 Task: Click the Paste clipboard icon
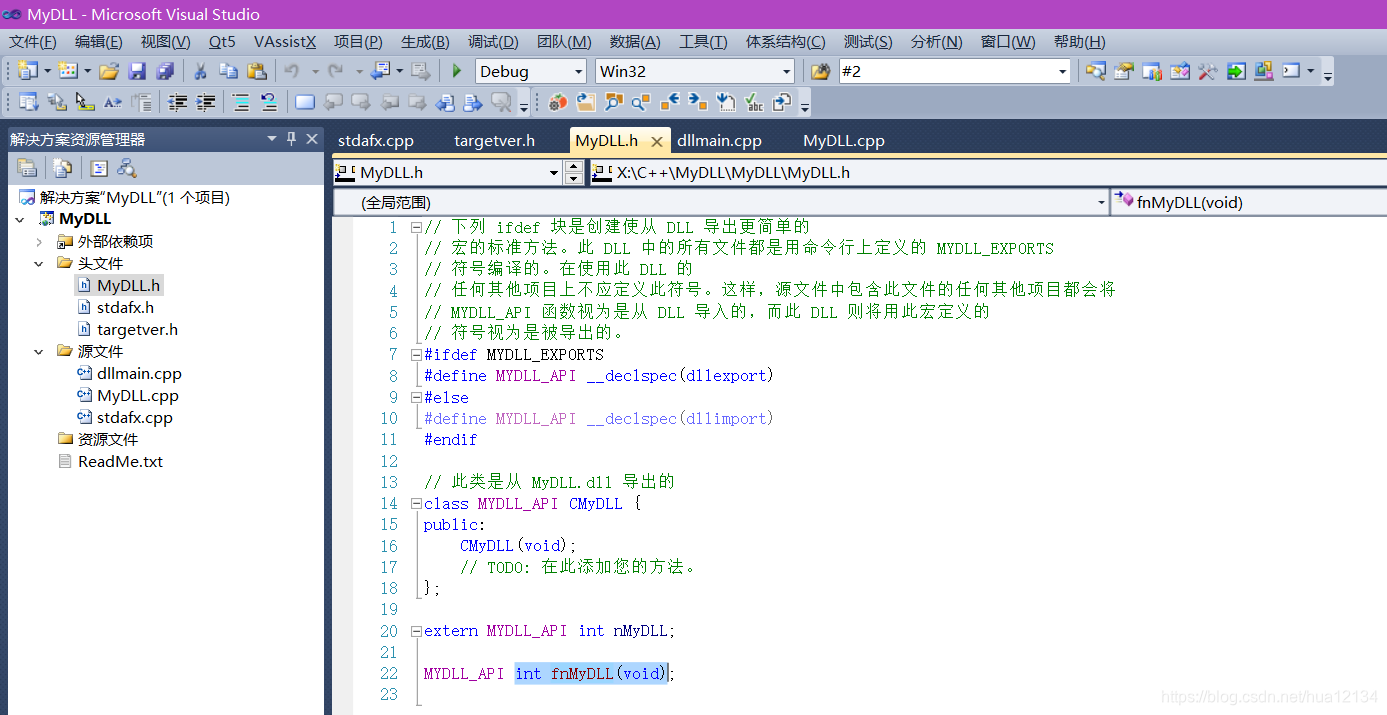pos(256,71)
